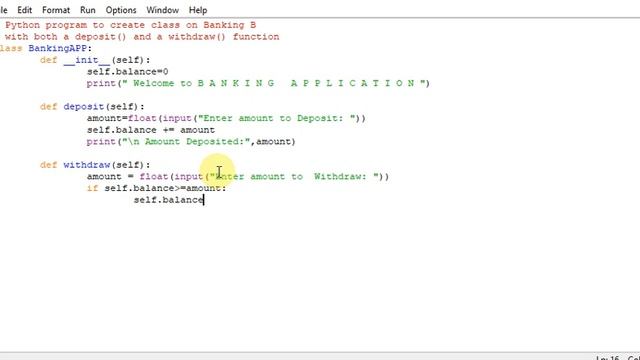
Task: Open the Window menu
Action: (x=162, y=10)
